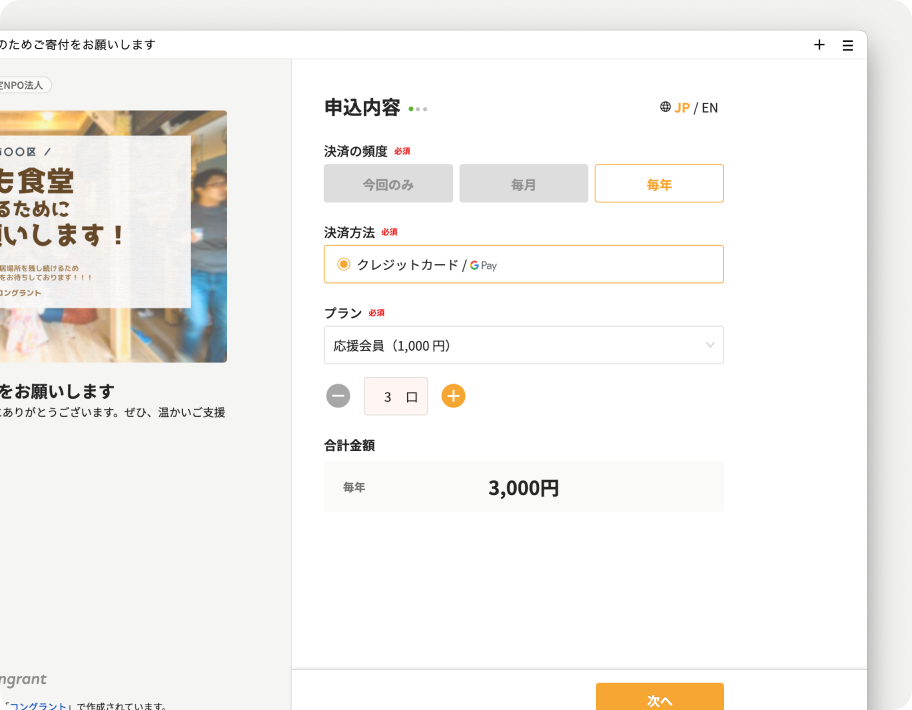Viewport: 912px width, 710px height.
Task: Click the campaign banner image
Action: (113, 237)
